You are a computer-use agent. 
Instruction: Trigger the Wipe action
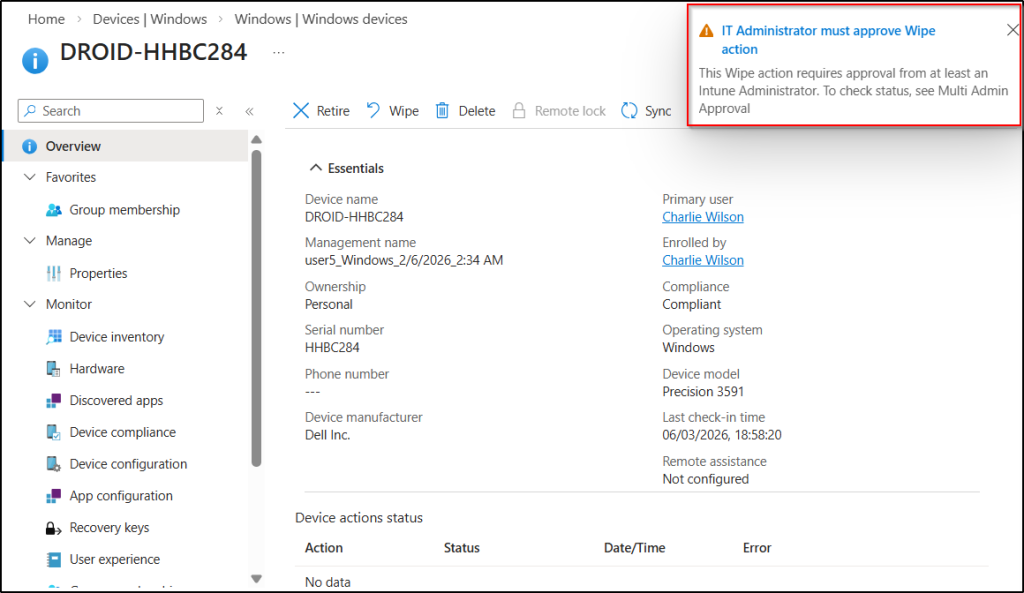click(x=392, y=110)
